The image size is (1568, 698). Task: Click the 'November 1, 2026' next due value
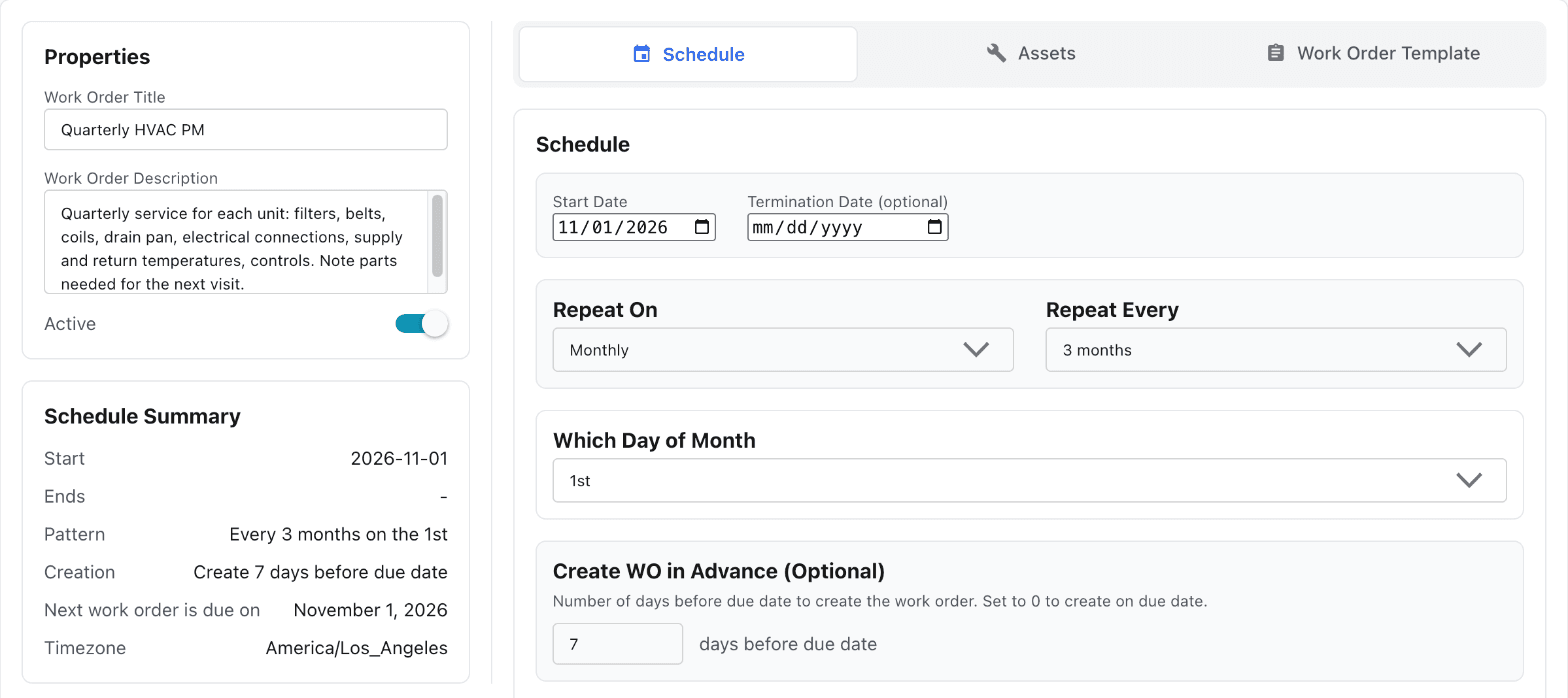click(371, 610)
